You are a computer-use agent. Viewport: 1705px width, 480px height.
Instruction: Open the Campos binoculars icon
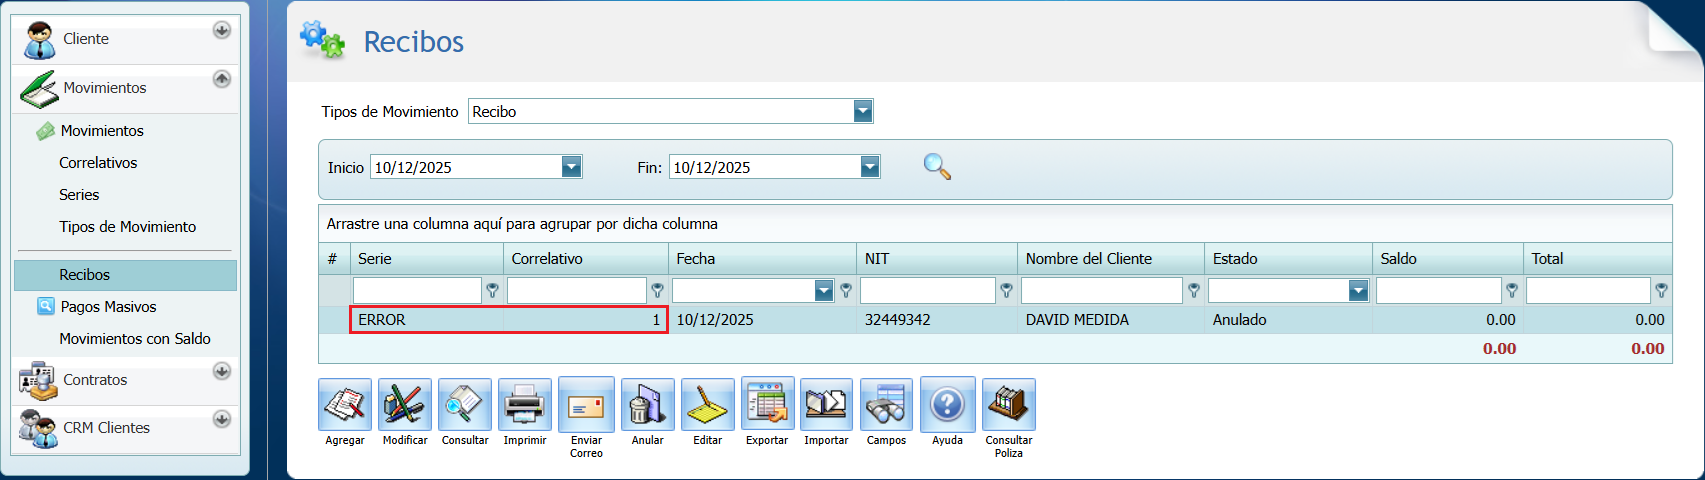[886, 405]
